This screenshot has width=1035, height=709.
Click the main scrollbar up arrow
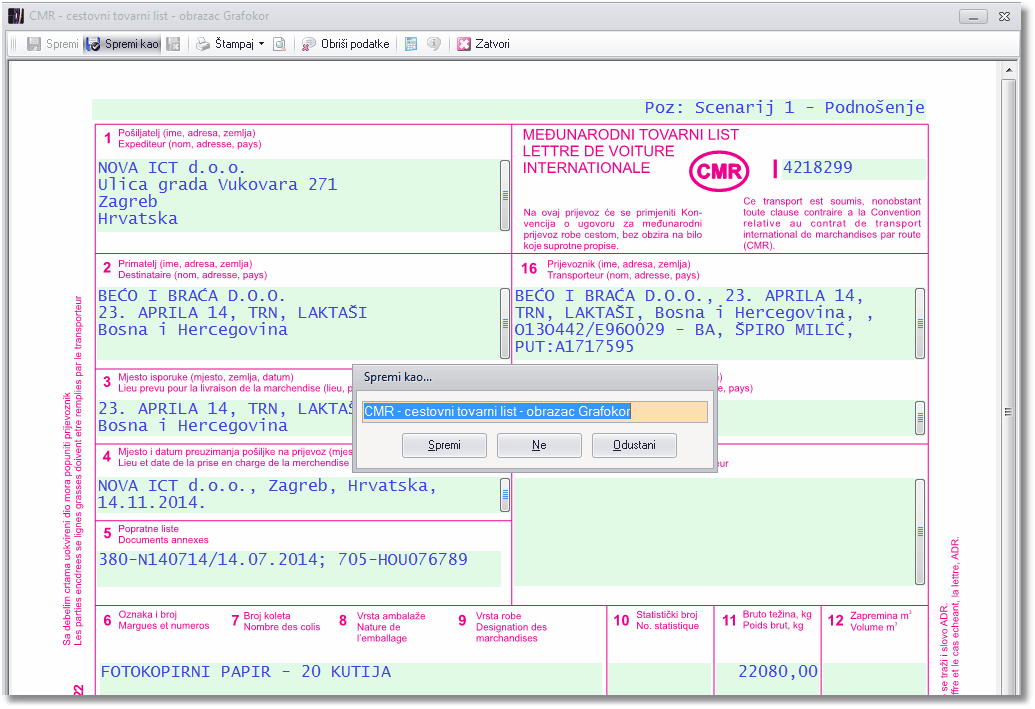[1008, 69]
